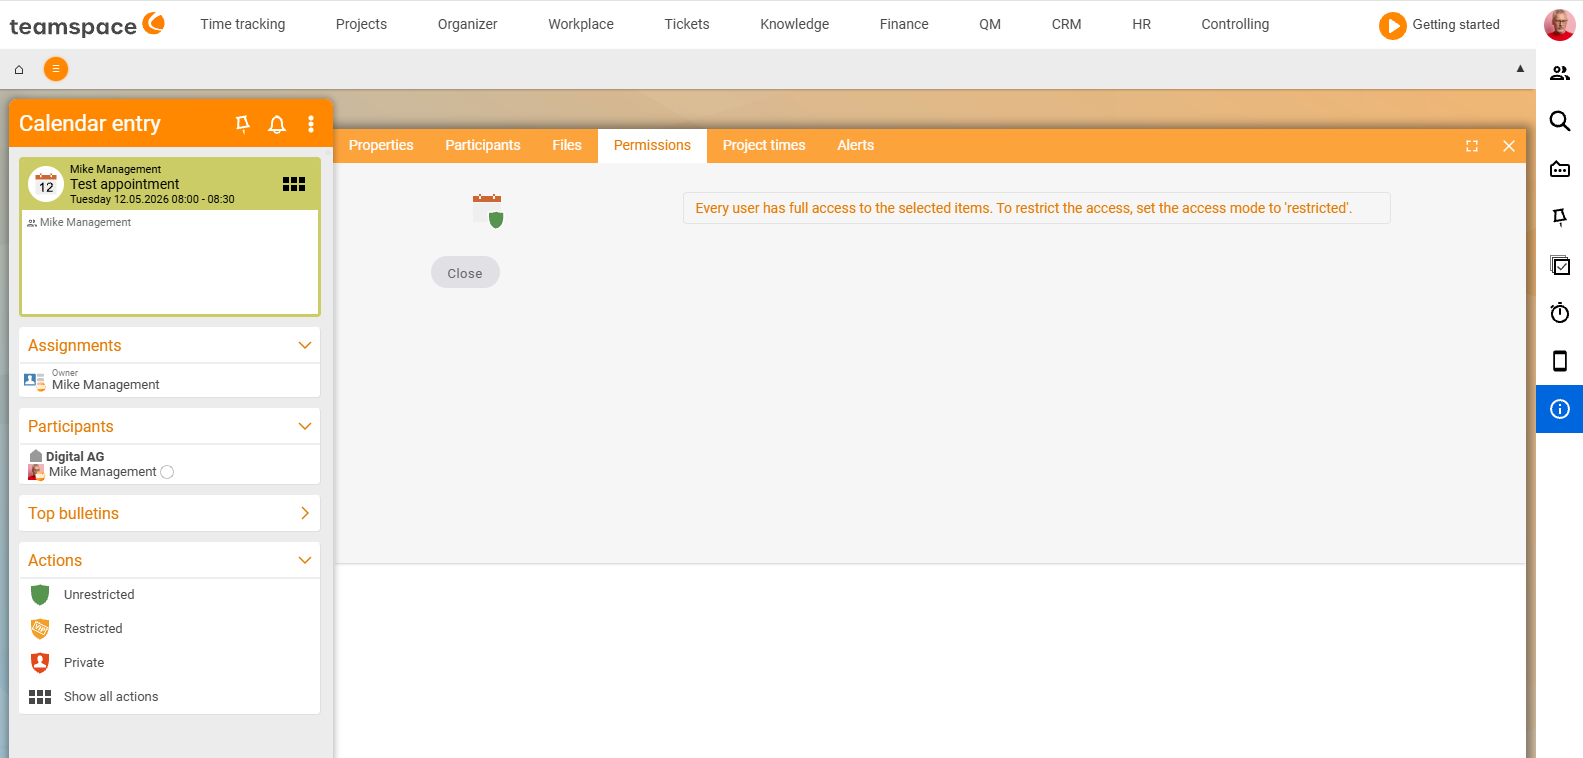Viewport: 1583px width, 758px height.
Task: Open the Controlling menu
Action: point(1235,24)
